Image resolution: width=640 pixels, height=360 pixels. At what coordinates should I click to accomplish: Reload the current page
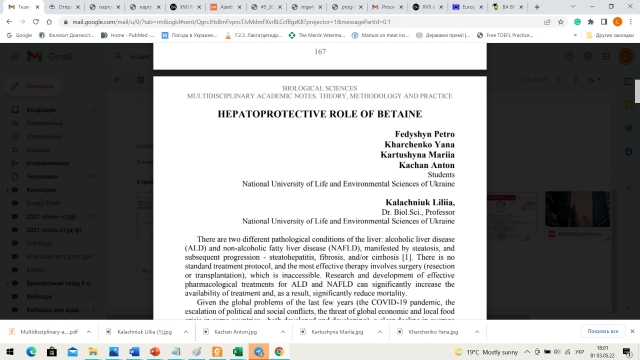(x=36, y=22)
